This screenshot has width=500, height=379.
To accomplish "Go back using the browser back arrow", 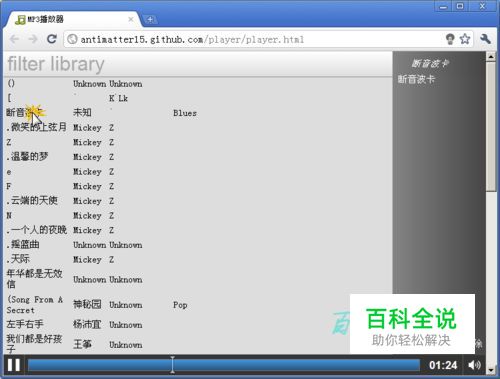I will (x=14, y=39).
